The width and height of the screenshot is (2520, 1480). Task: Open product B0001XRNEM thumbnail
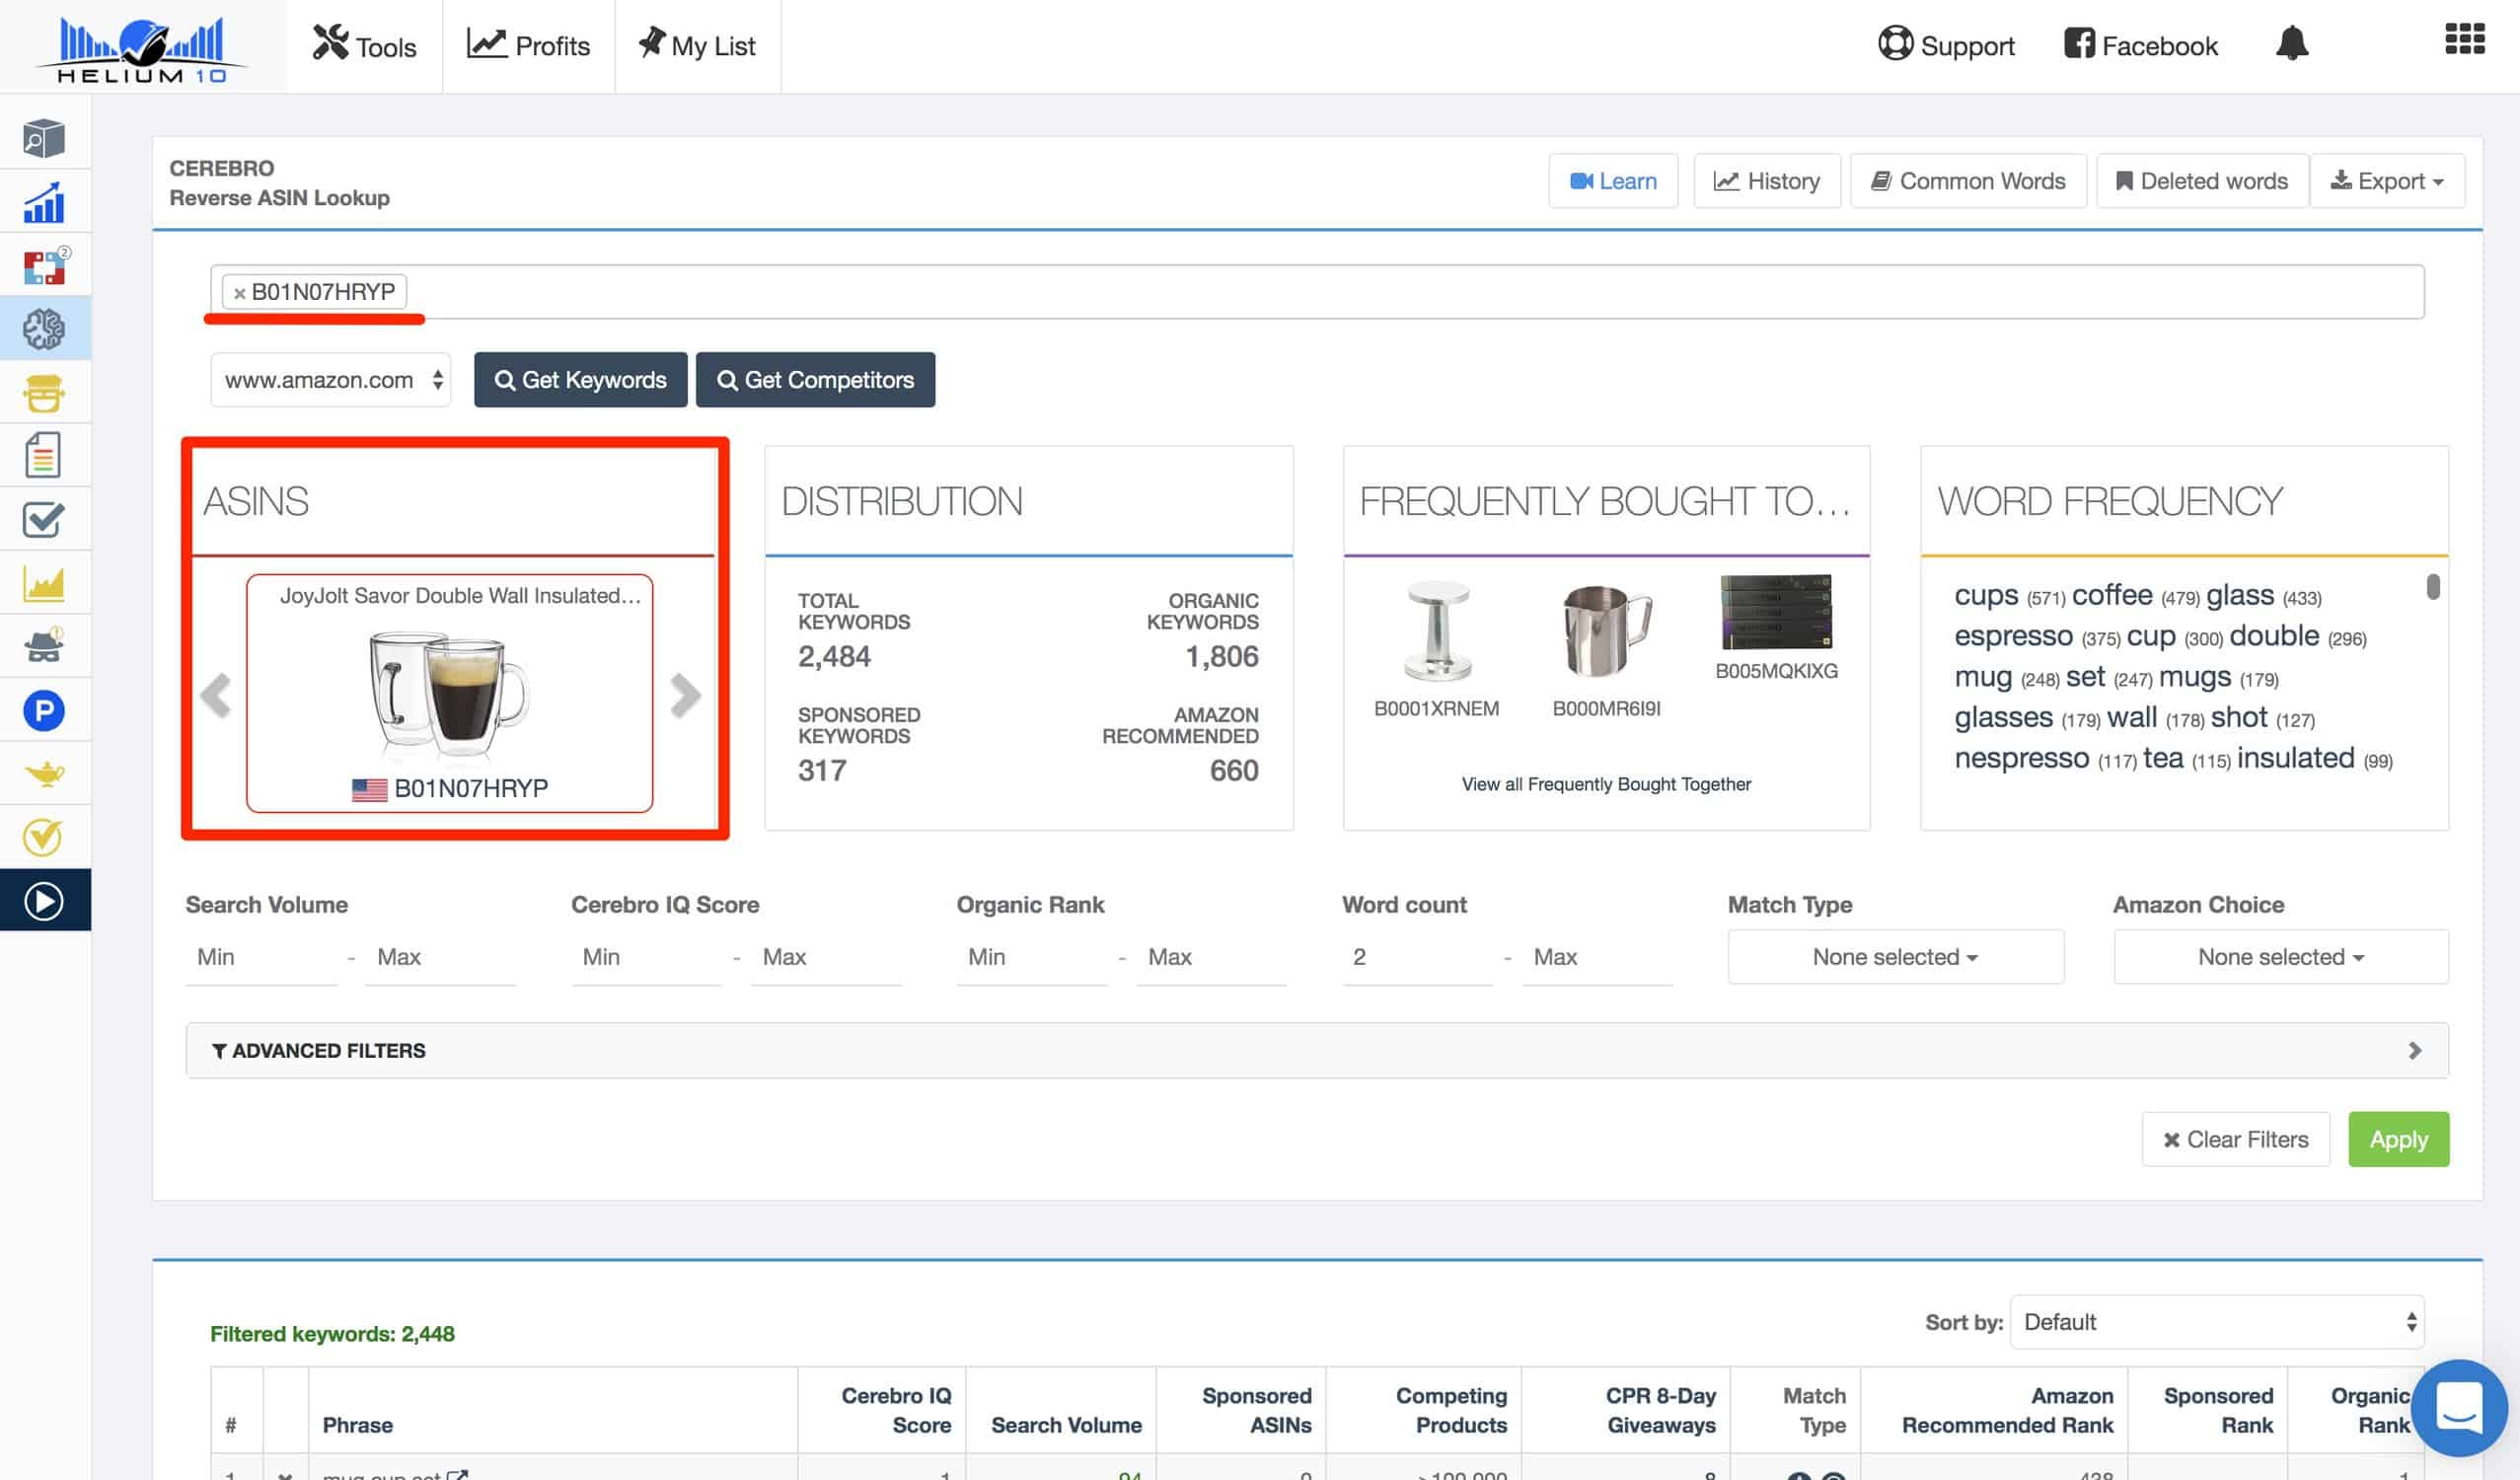click(1437, 631)
